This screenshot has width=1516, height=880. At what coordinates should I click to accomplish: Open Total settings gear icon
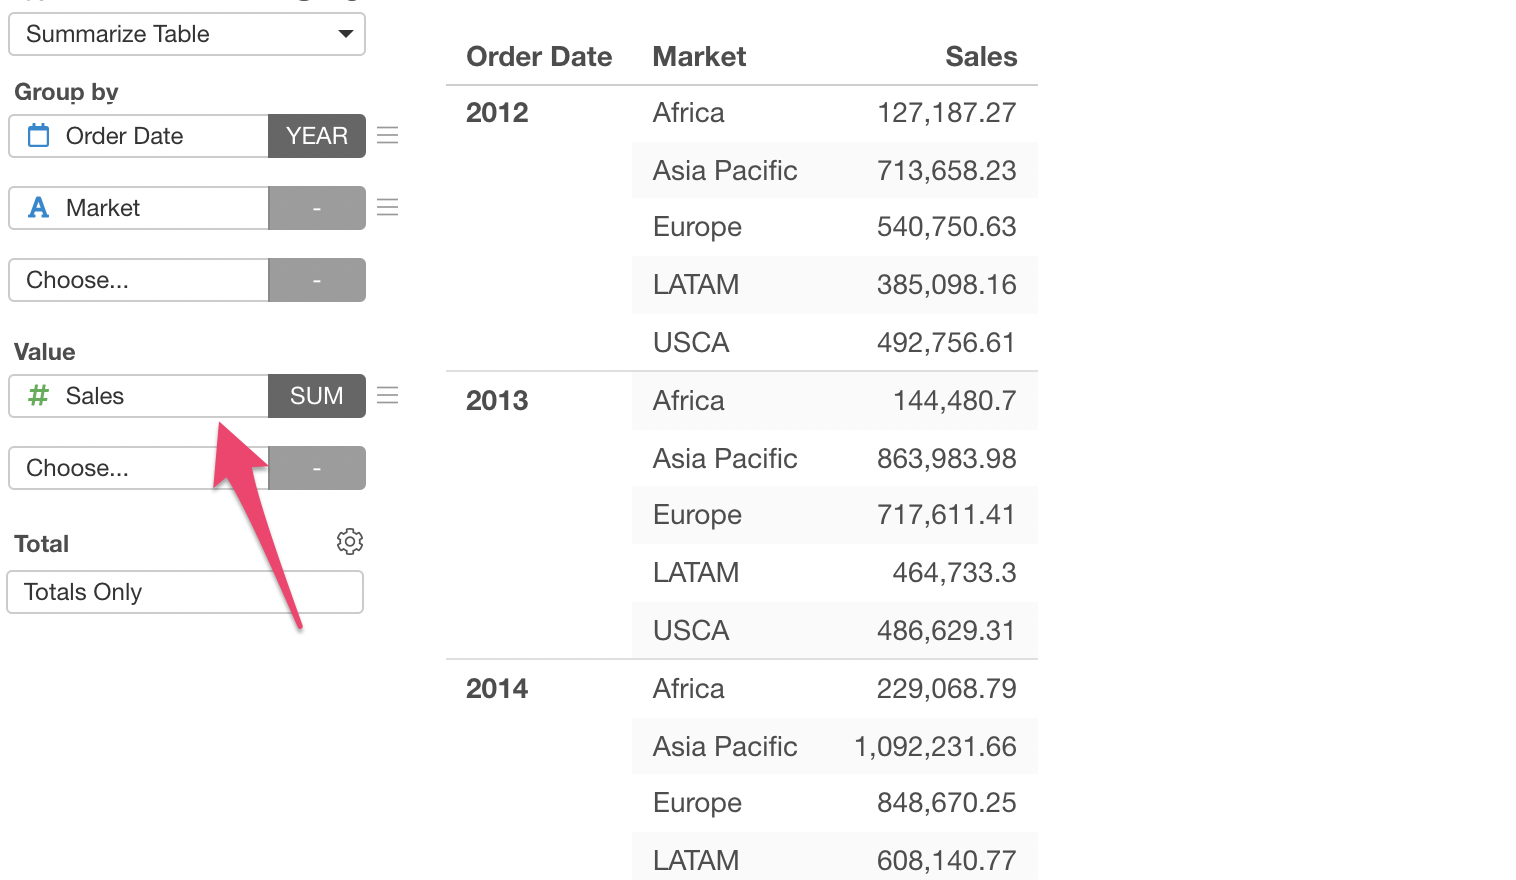[x=350, y=542]
